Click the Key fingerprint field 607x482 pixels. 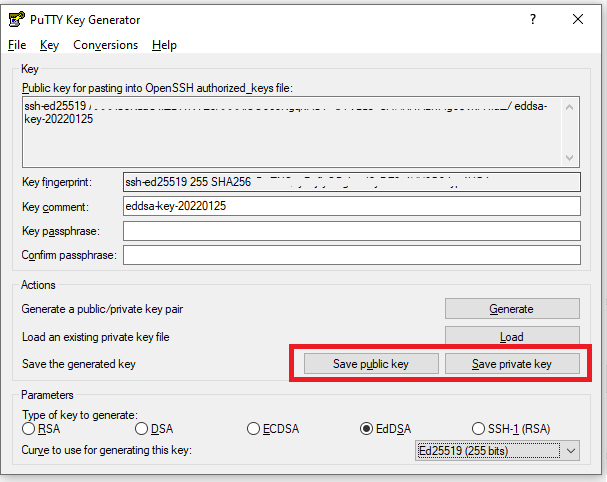click(352, 182)
